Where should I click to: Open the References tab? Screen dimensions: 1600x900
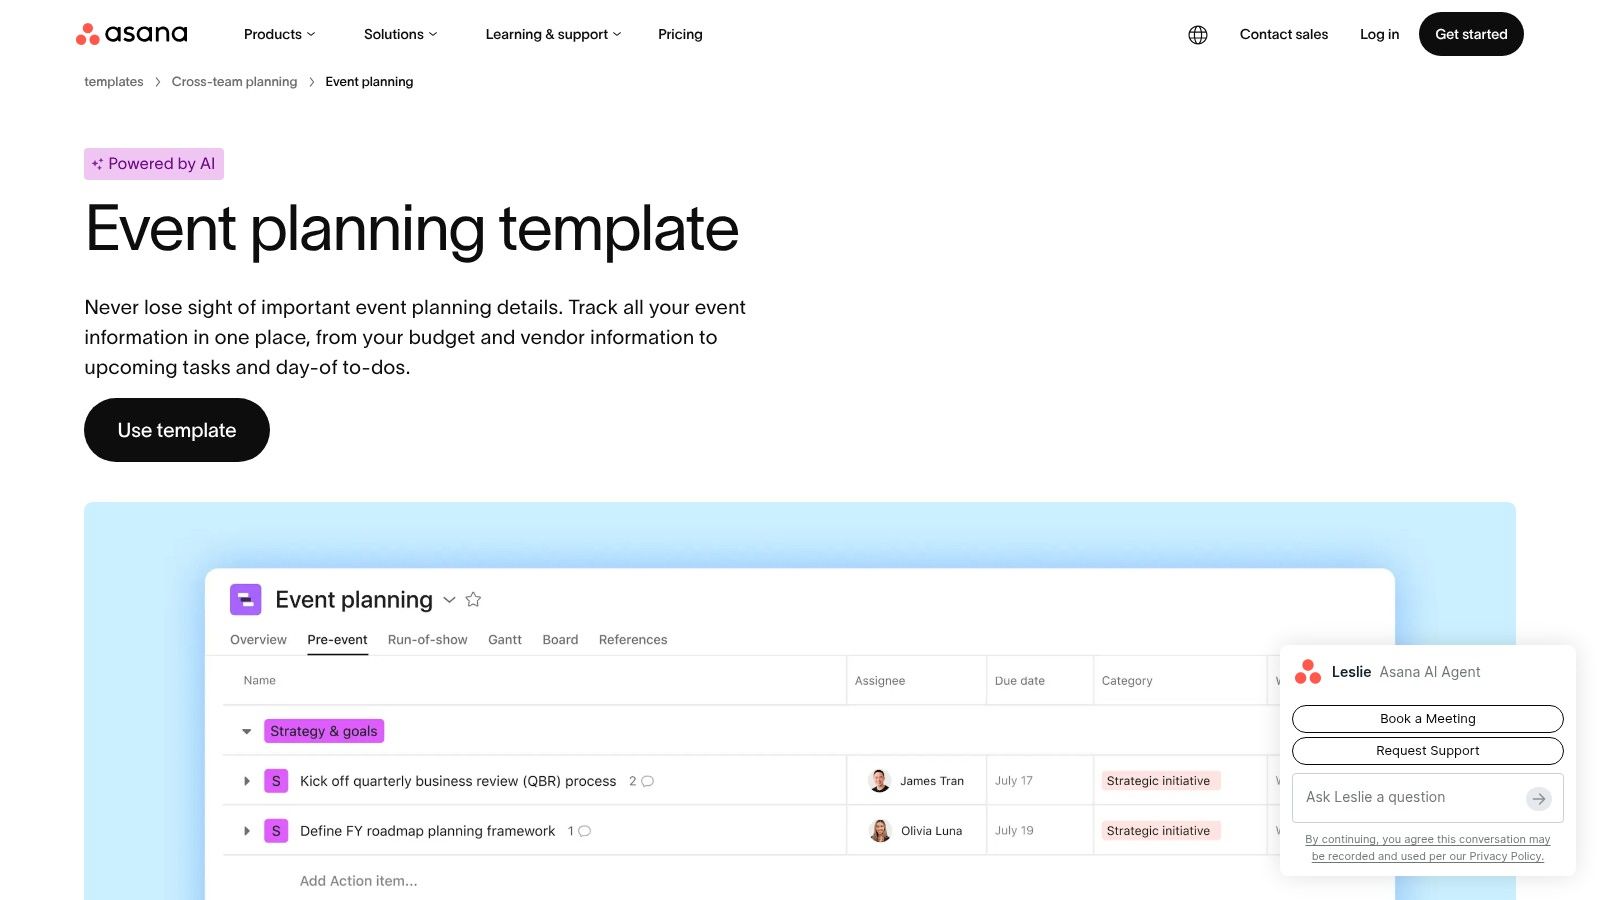pos(633,640)
